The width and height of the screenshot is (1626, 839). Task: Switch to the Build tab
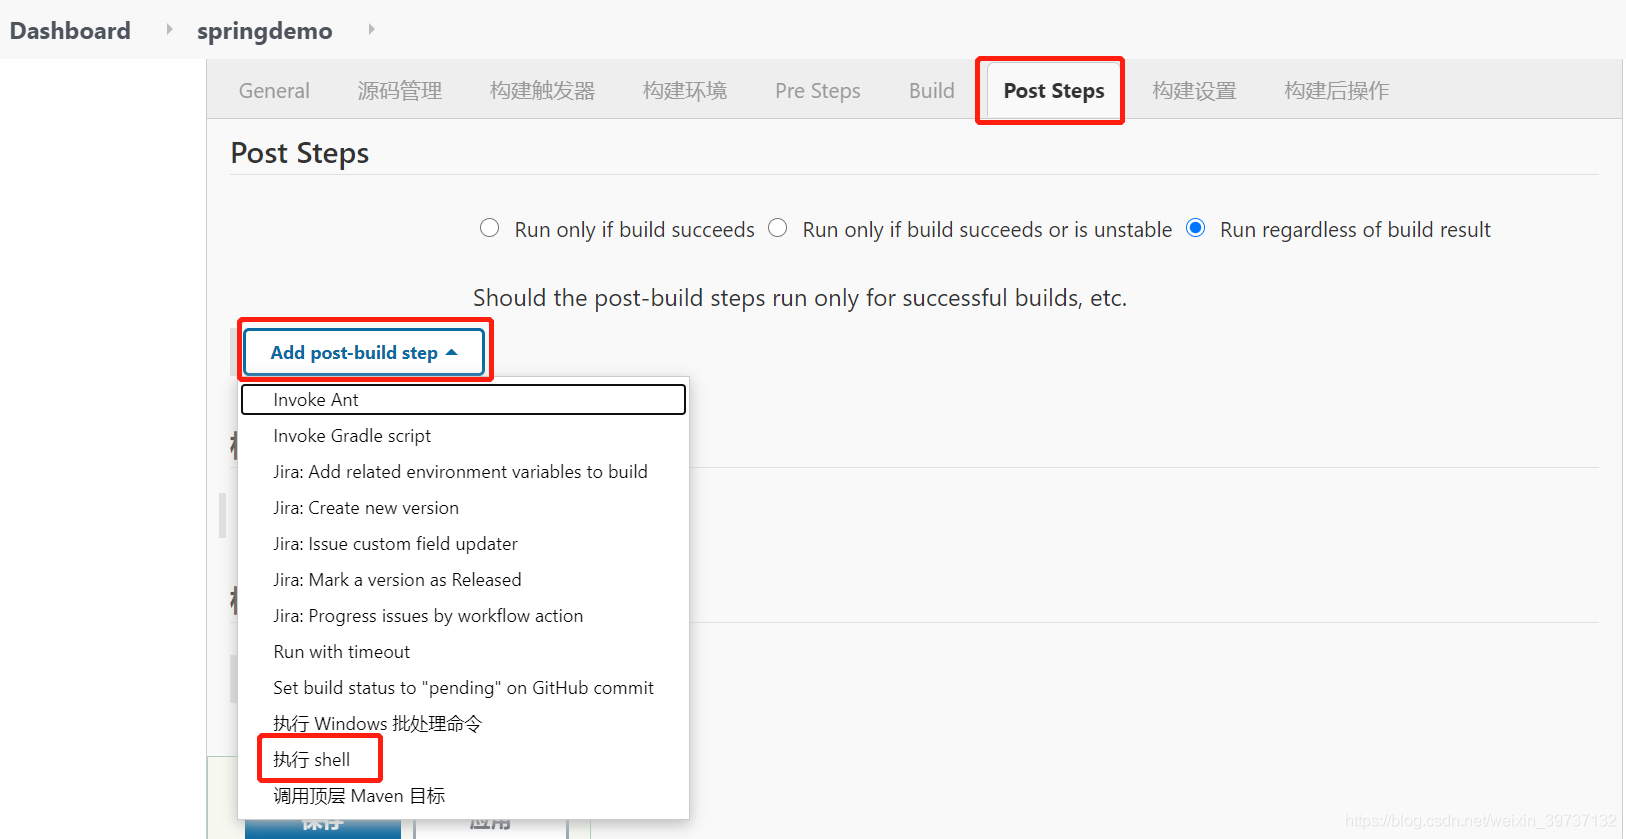932,91
